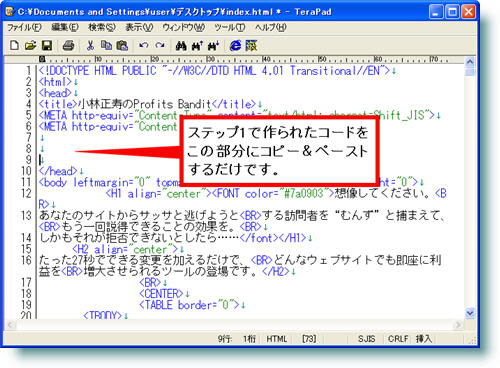Viewport: 500px width, 368px height.
Task: Click the text しかもそれが拒否できないとしたら
Action: pos(128,238)
